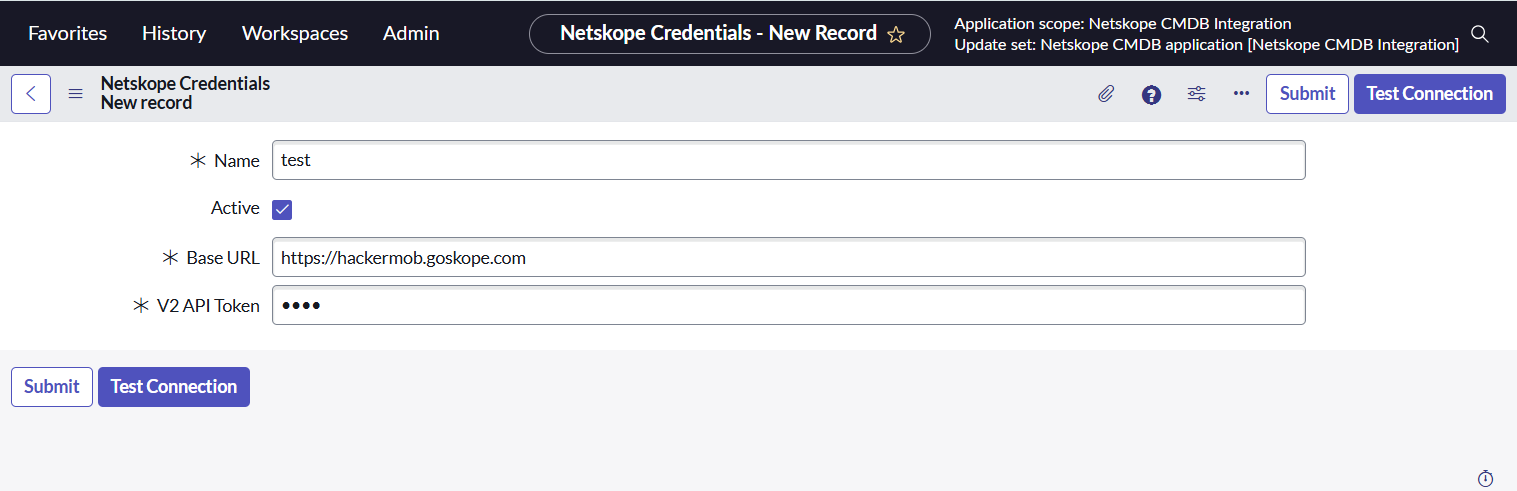Open the more options ellipsis menu
Screen dimensions: 1517x491
[1241, 94]
